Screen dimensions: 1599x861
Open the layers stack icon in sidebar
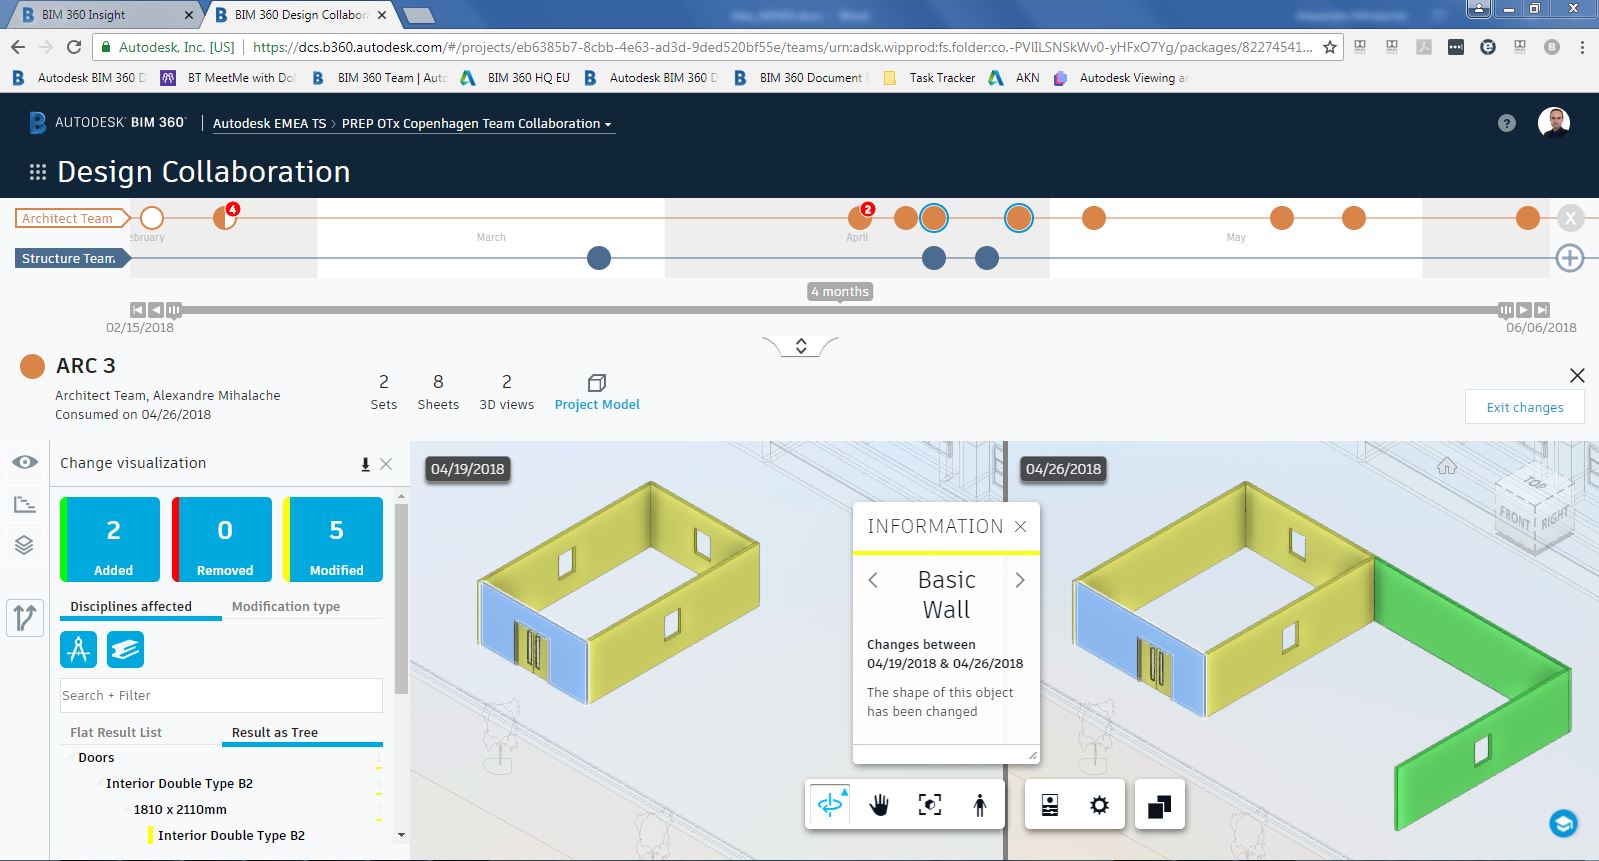(25, 545)
